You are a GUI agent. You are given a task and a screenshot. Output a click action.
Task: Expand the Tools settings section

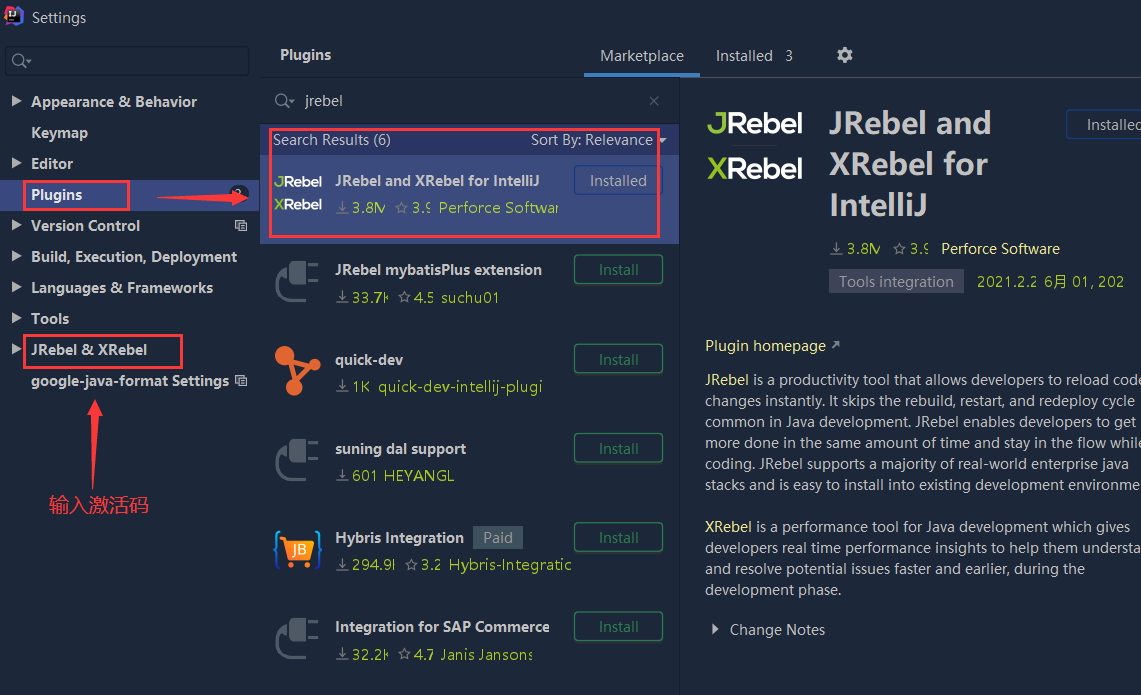16,318
